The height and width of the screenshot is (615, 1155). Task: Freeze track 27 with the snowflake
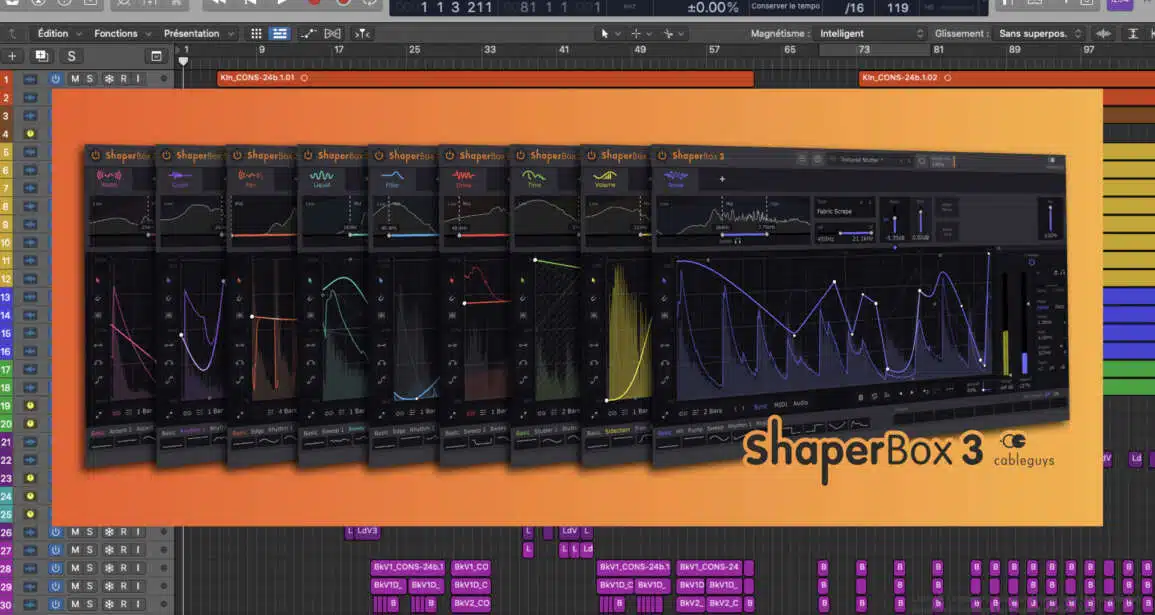[109, 549]
